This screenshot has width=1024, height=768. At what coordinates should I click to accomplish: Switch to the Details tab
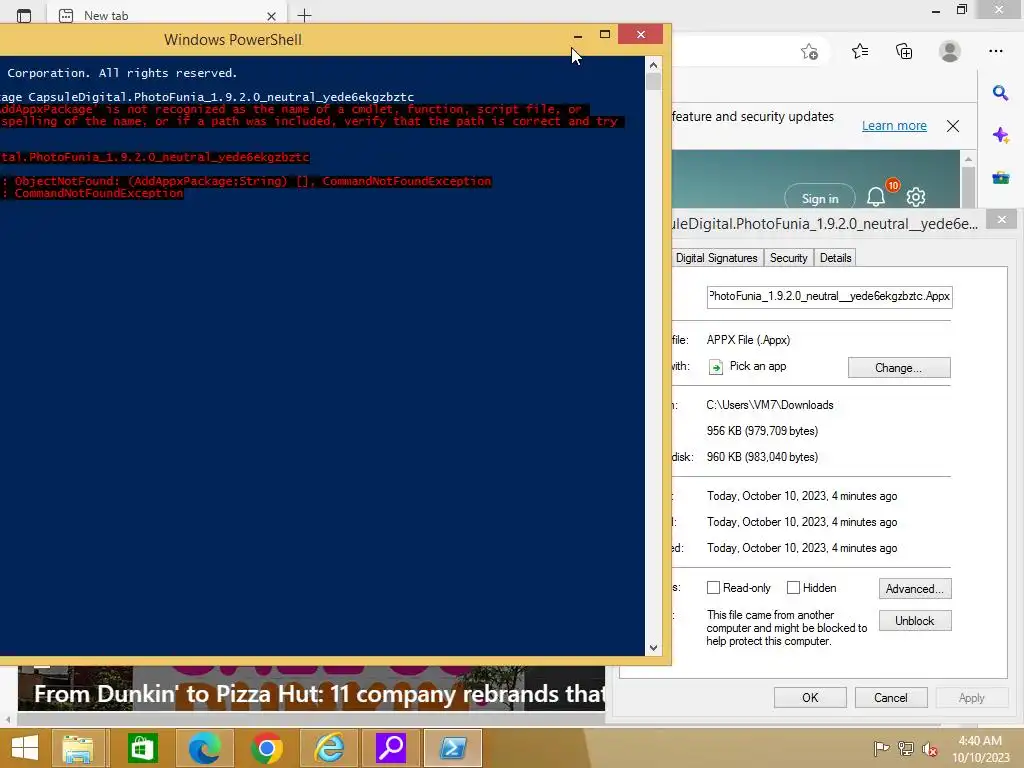[835, 258]
